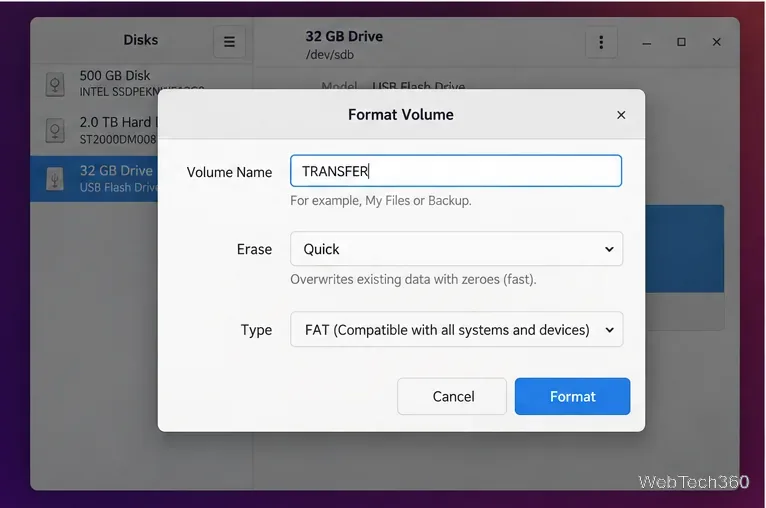This screenshot has height=508, width=766.
Task: Select the 32 GB Drive sidebar entry
Action: tap(94, 179)
